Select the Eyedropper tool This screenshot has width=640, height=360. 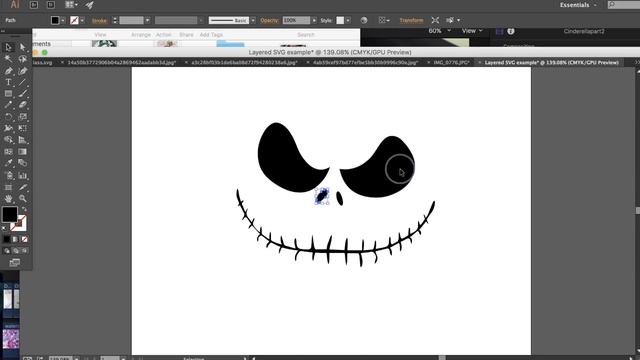8,163
